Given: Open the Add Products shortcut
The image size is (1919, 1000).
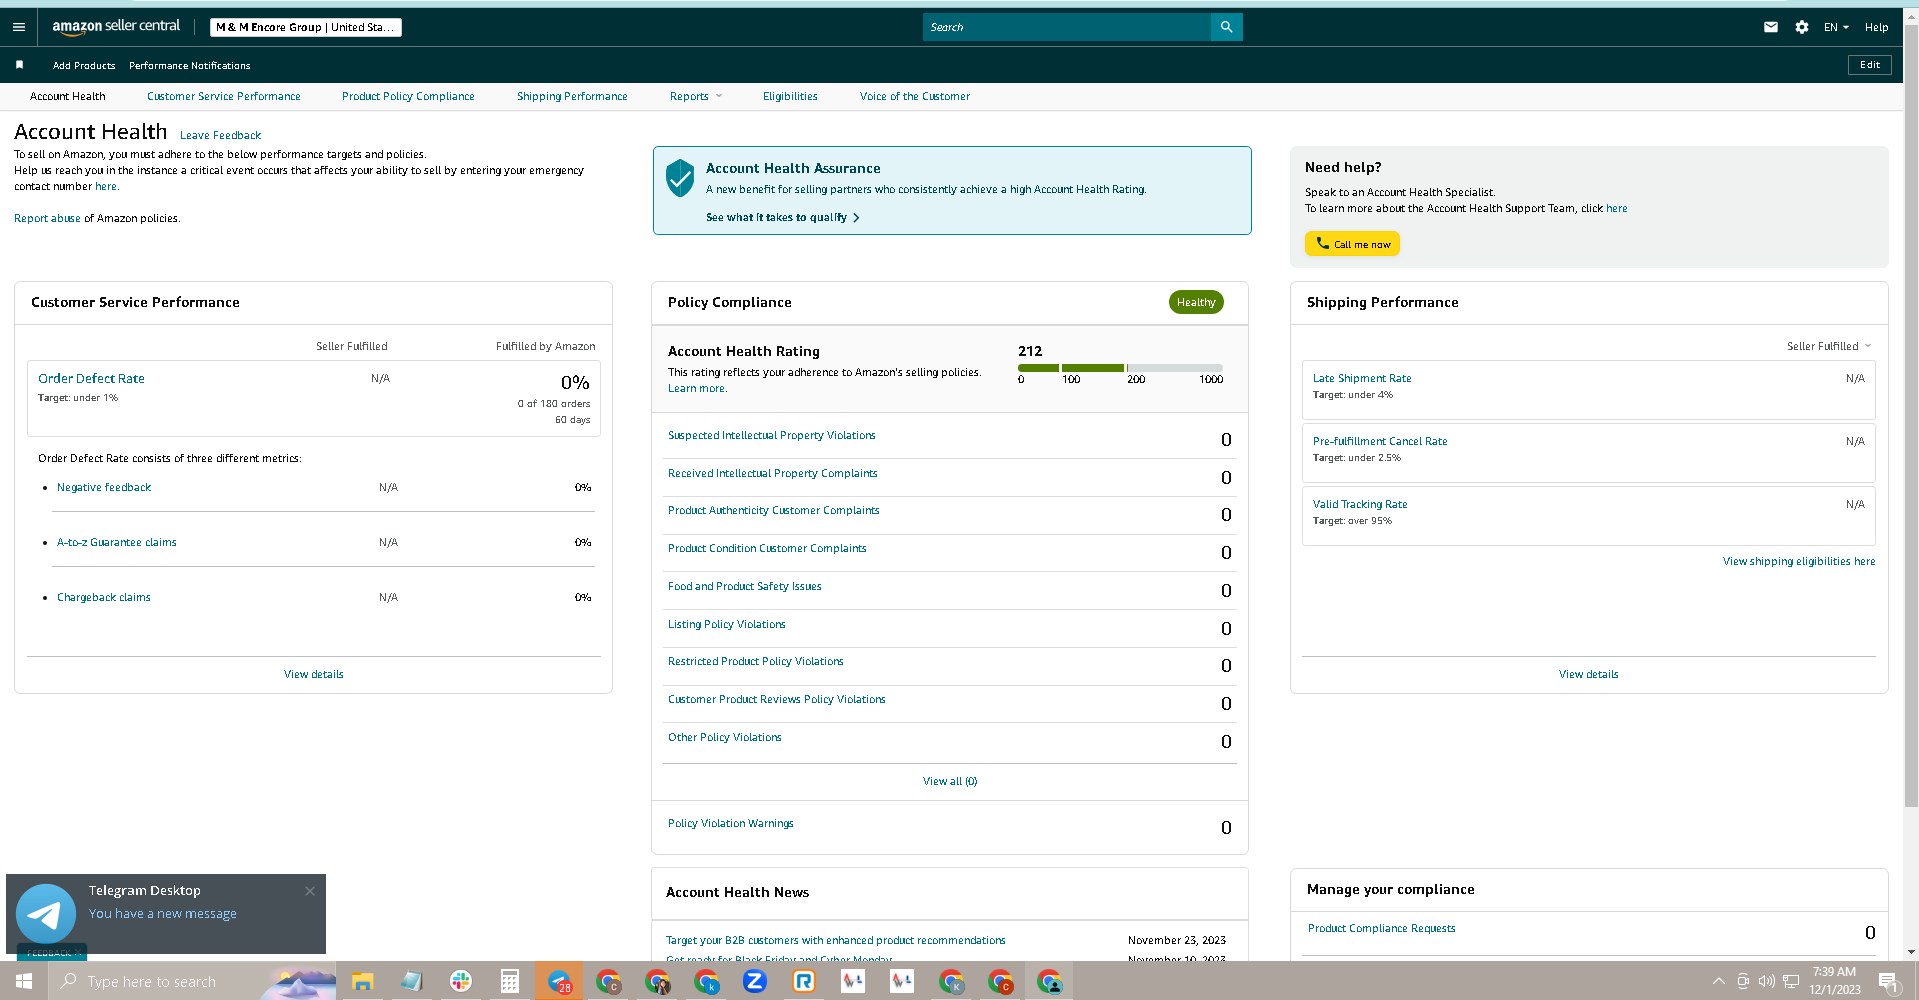Looking at the screenshot, I should coord(84,65).
